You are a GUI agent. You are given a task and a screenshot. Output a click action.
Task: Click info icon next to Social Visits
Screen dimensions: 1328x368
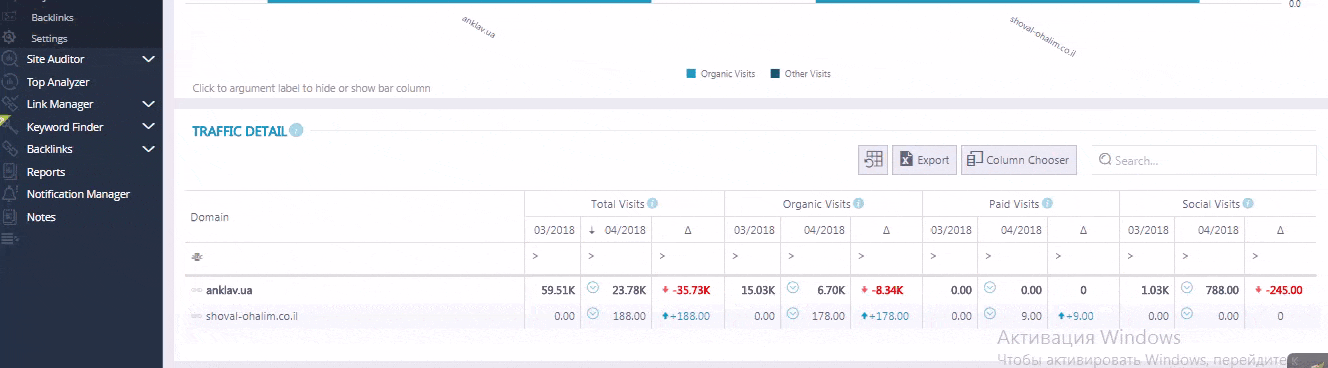[1248, 204]
